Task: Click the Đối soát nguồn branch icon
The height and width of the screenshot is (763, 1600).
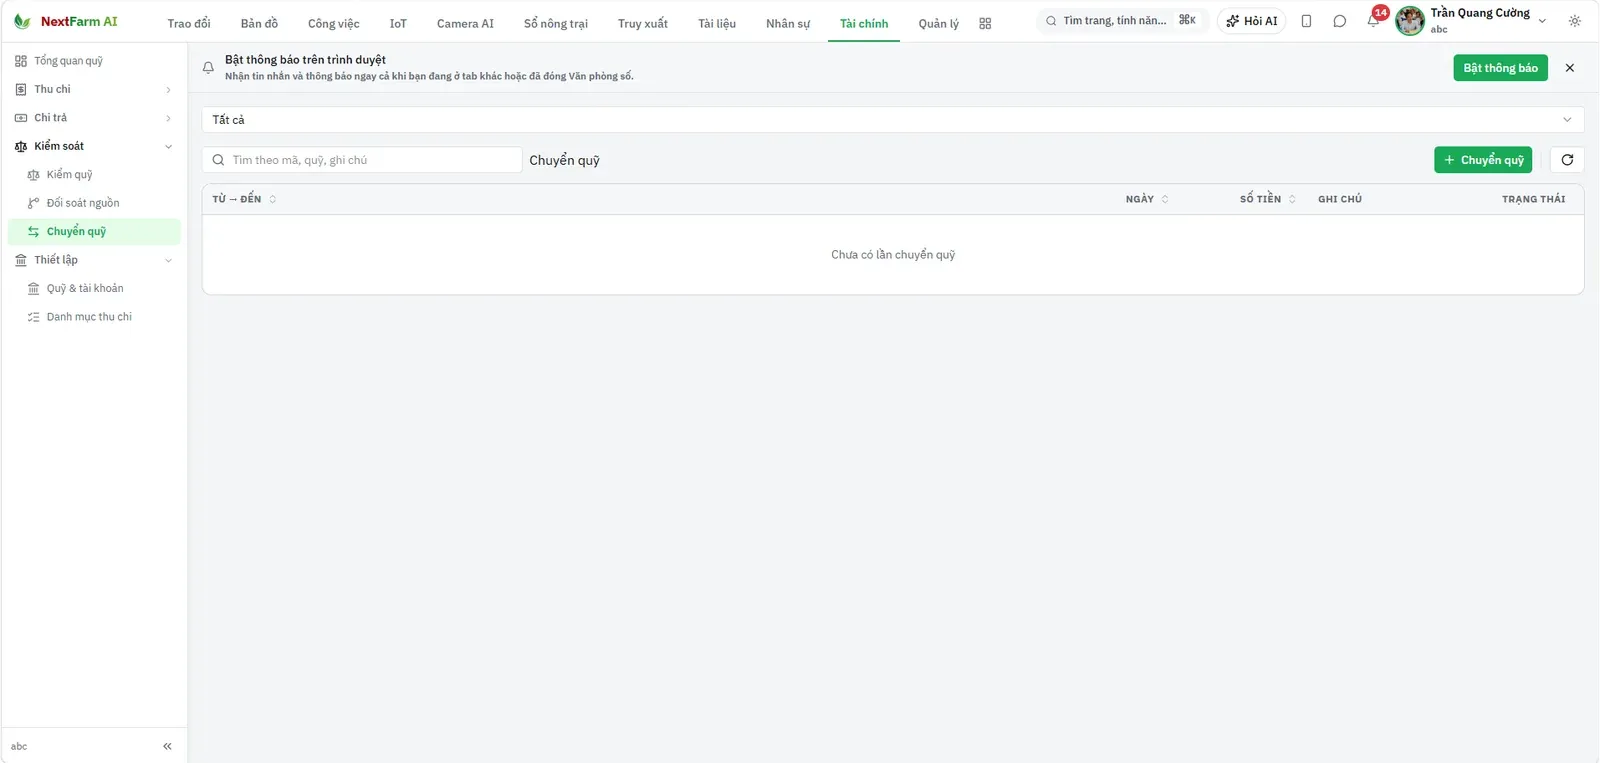Action: 33,203
